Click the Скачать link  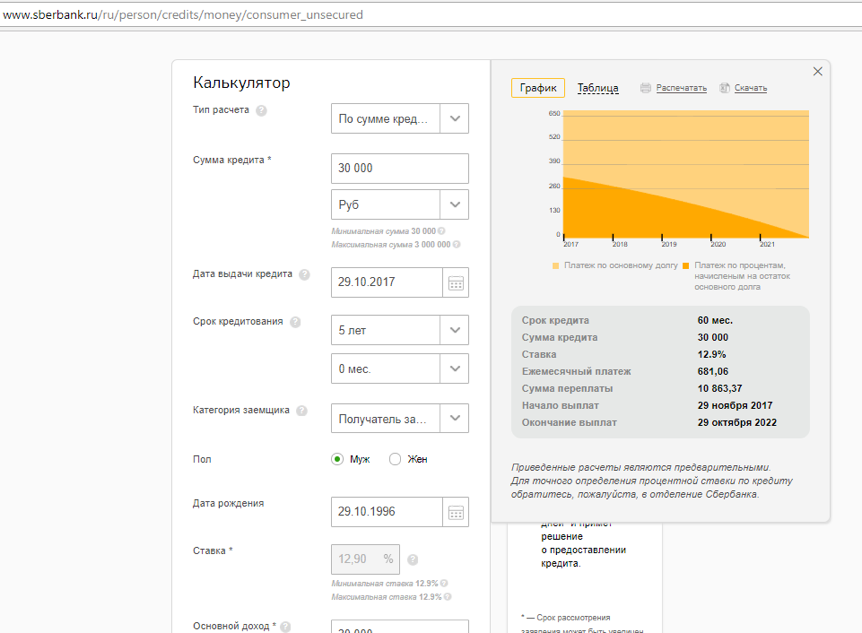coord(750,88)
